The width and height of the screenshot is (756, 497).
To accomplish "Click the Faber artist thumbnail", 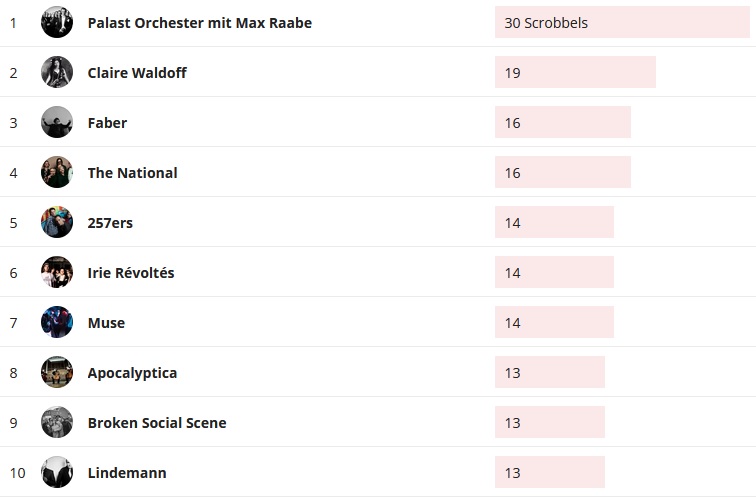I will pos(57,122).
